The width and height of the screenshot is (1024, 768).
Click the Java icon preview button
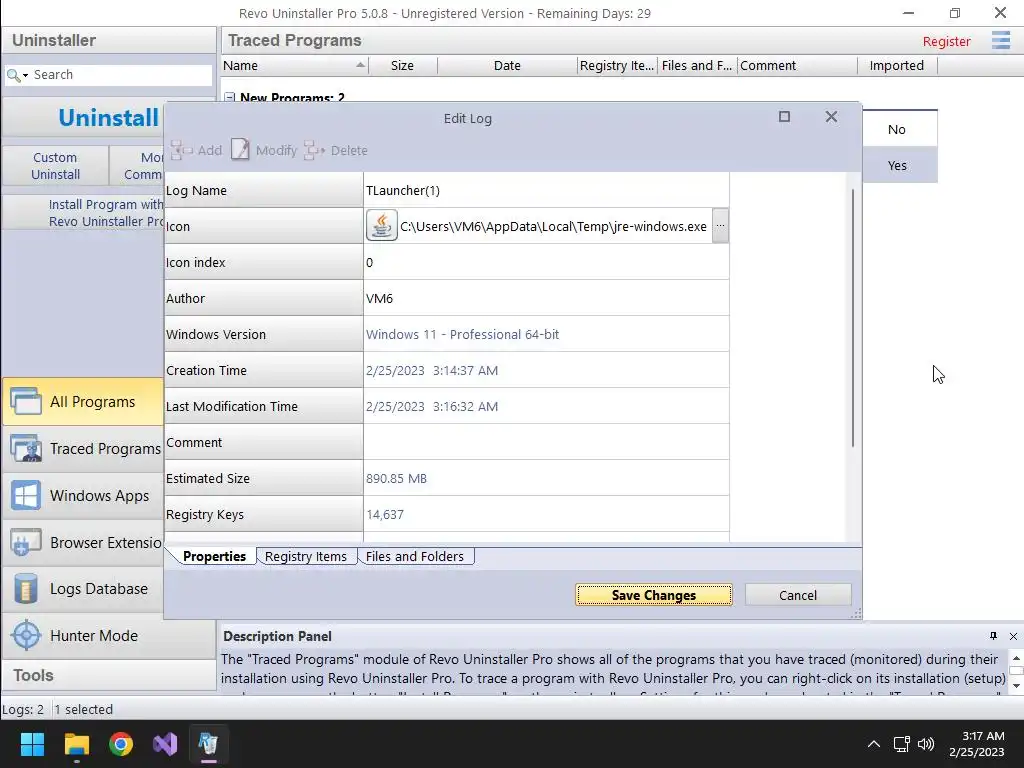pyautogui.click(x=382, y=226)
